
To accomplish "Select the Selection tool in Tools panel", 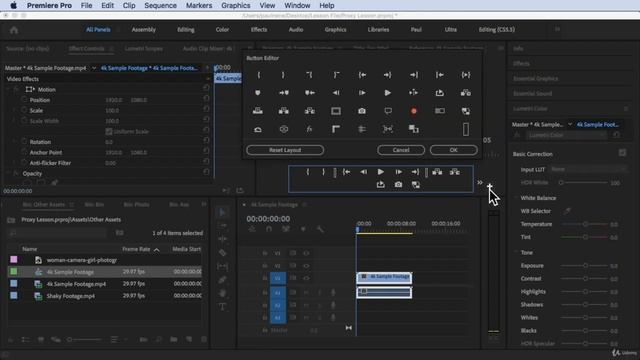I will pyautogui.click(x=222, y=212).
